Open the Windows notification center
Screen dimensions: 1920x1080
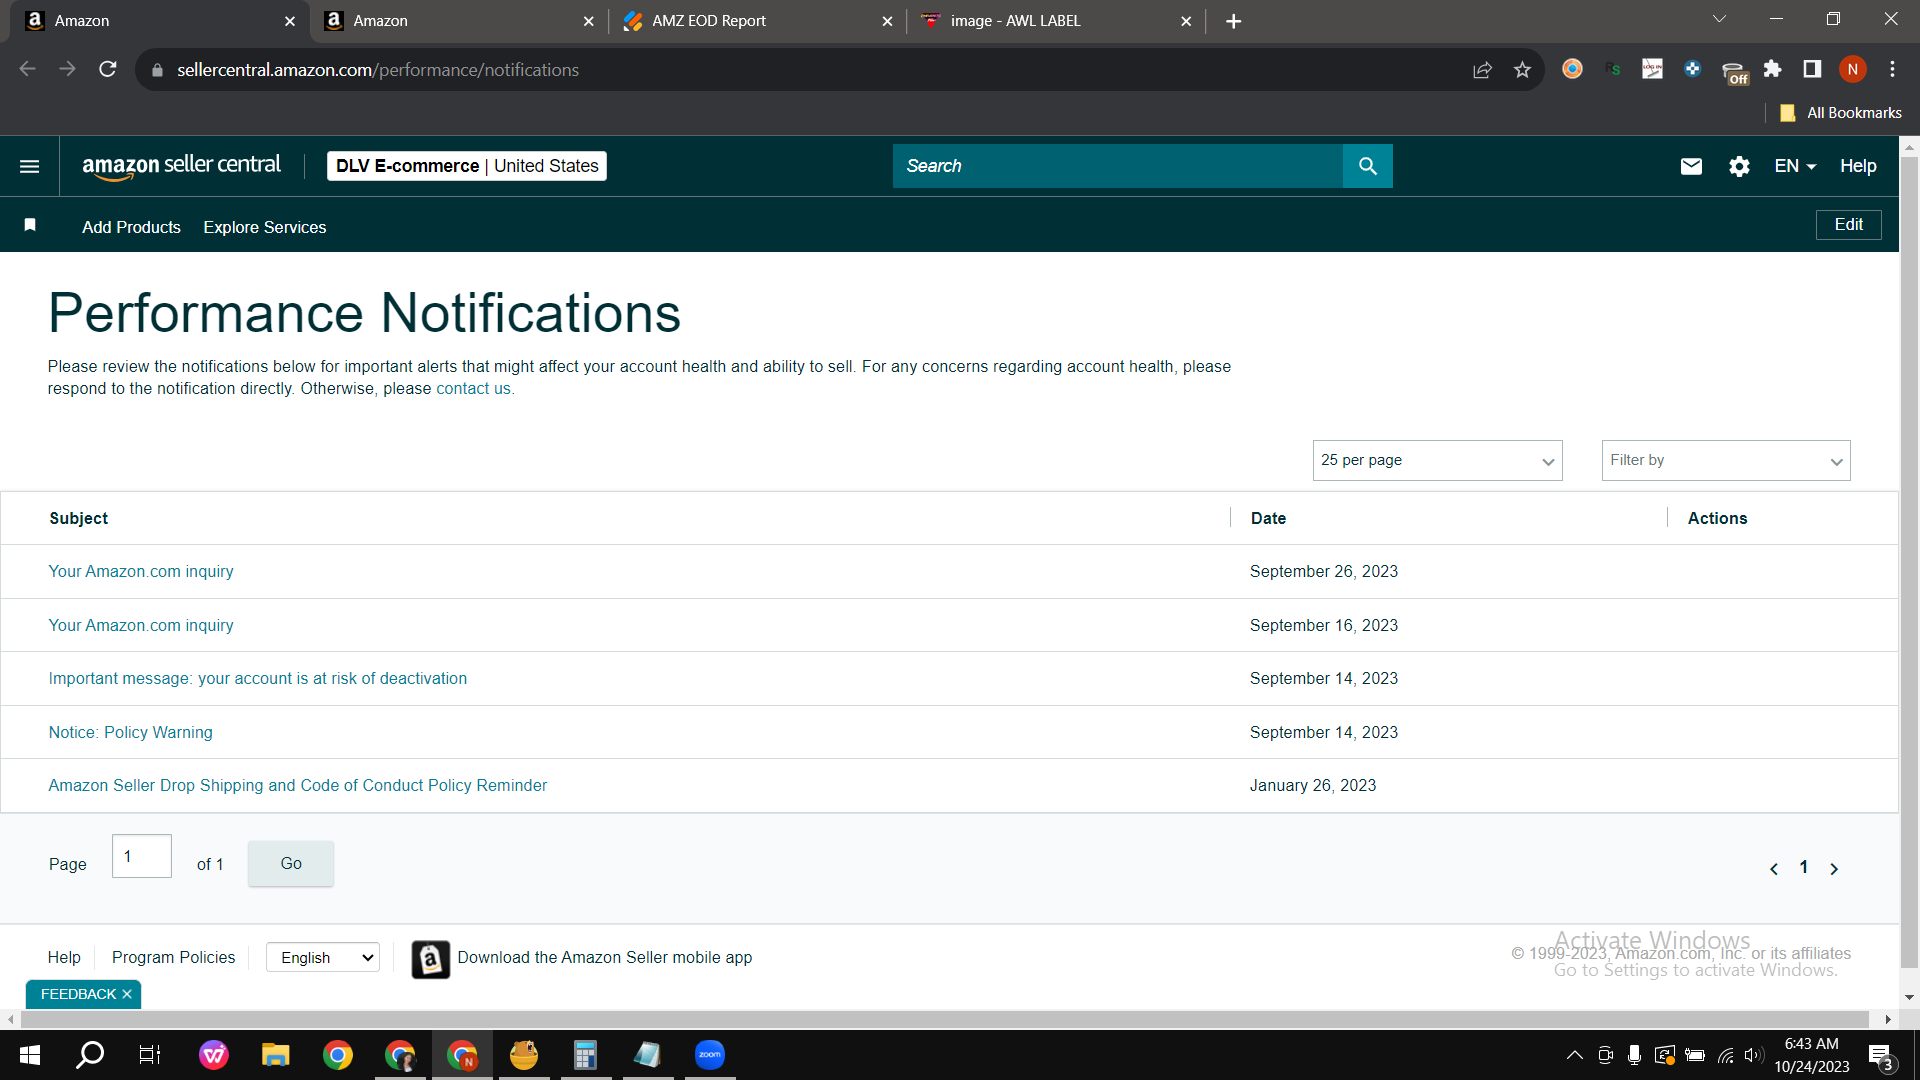(x=1881, y=1055)
